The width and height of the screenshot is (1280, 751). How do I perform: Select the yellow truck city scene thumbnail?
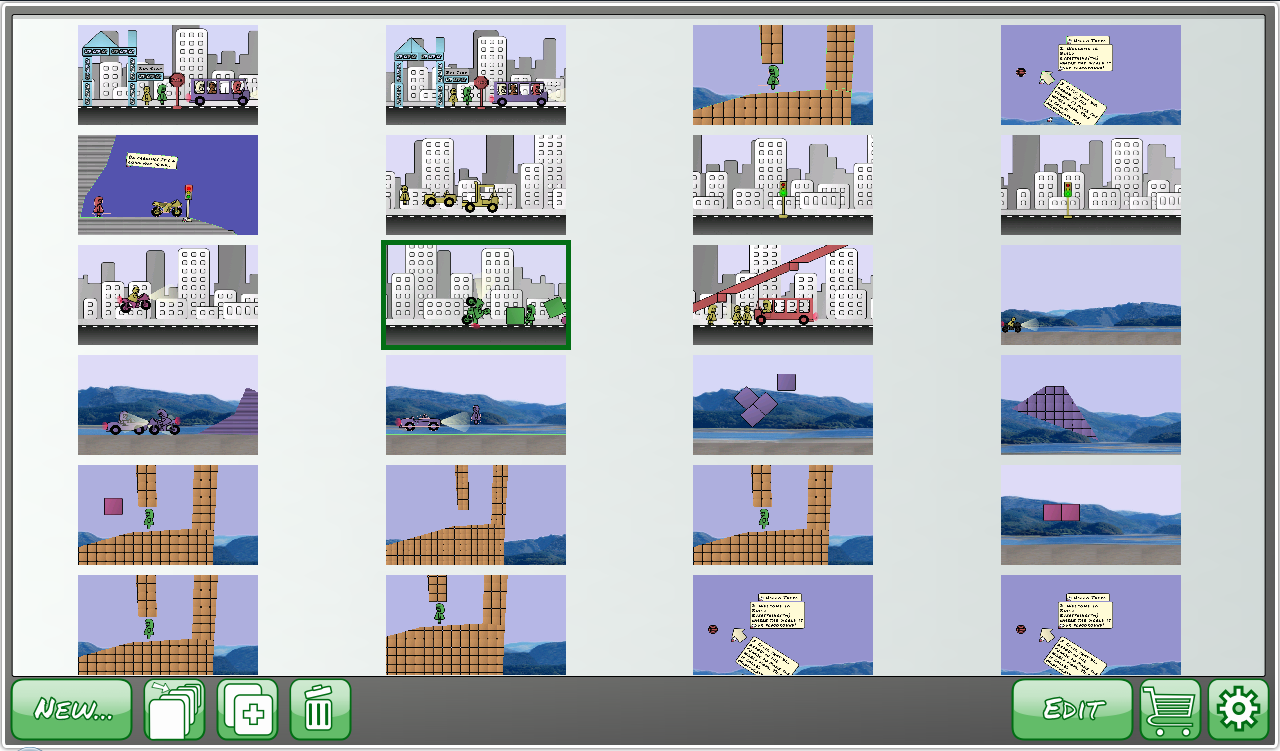click(476, 185)
